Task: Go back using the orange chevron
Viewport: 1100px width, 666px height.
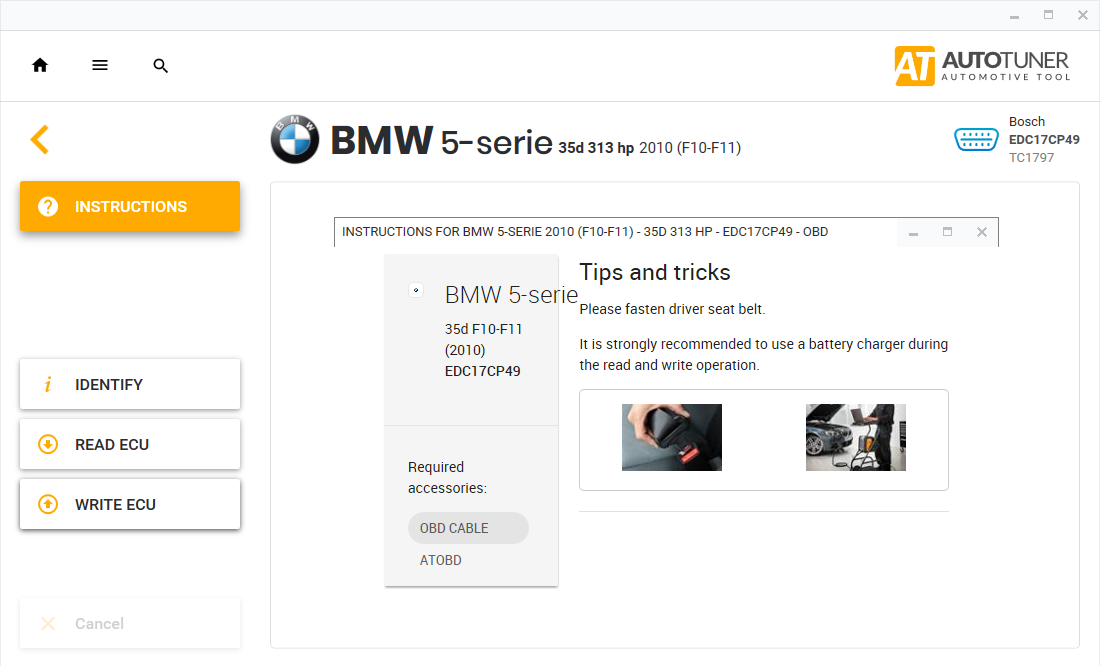Action: 40,139
